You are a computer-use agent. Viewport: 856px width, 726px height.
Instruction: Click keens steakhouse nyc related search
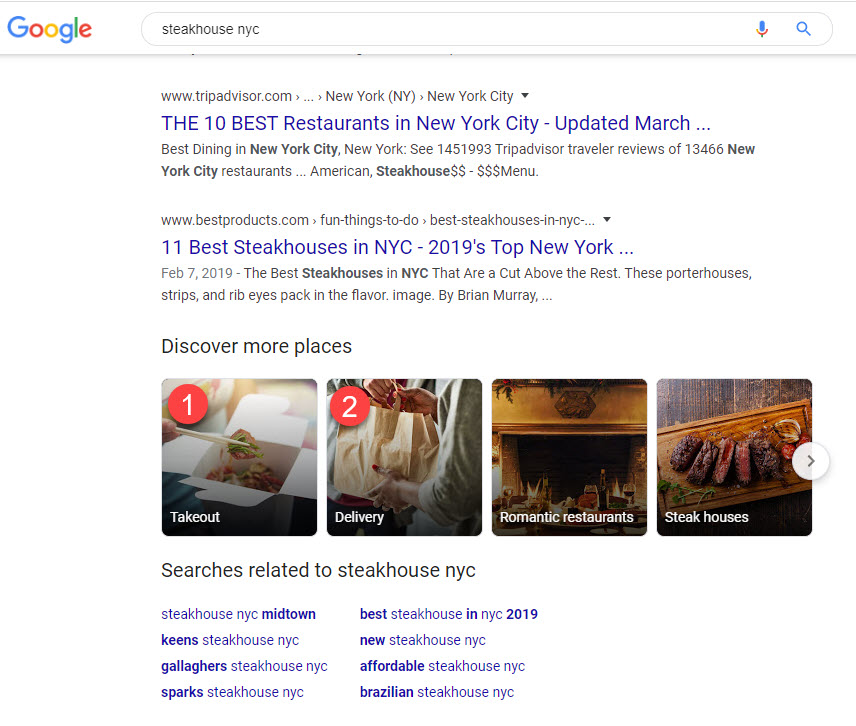tap(230, 640)
